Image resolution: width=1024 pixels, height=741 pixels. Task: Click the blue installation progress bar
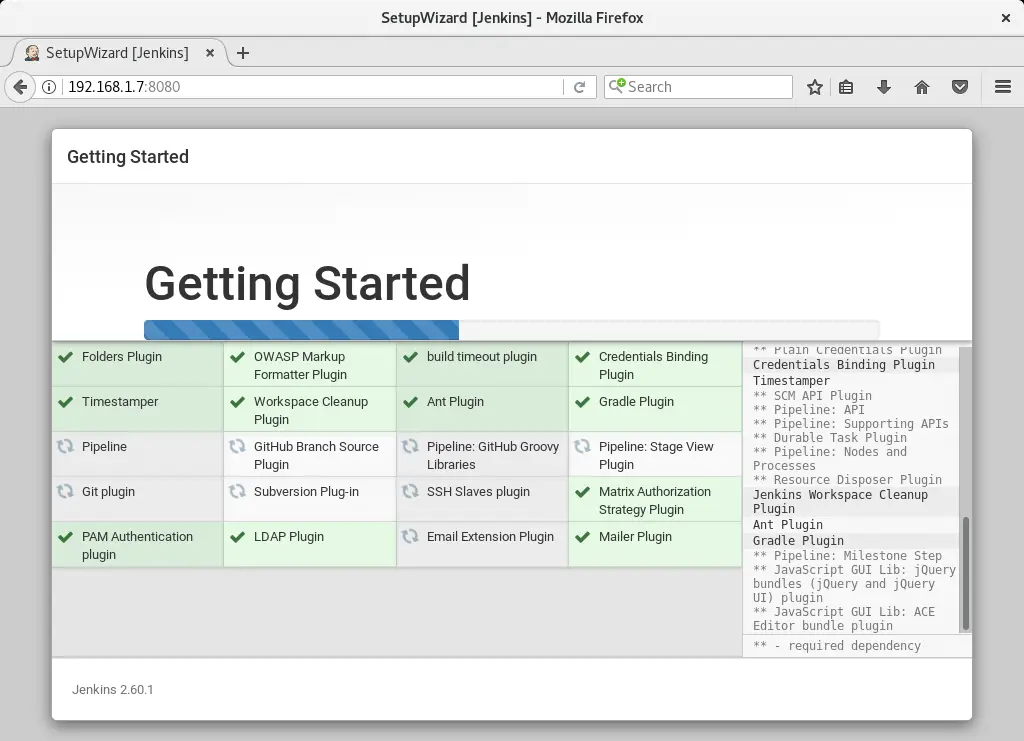tap(301, 330)
